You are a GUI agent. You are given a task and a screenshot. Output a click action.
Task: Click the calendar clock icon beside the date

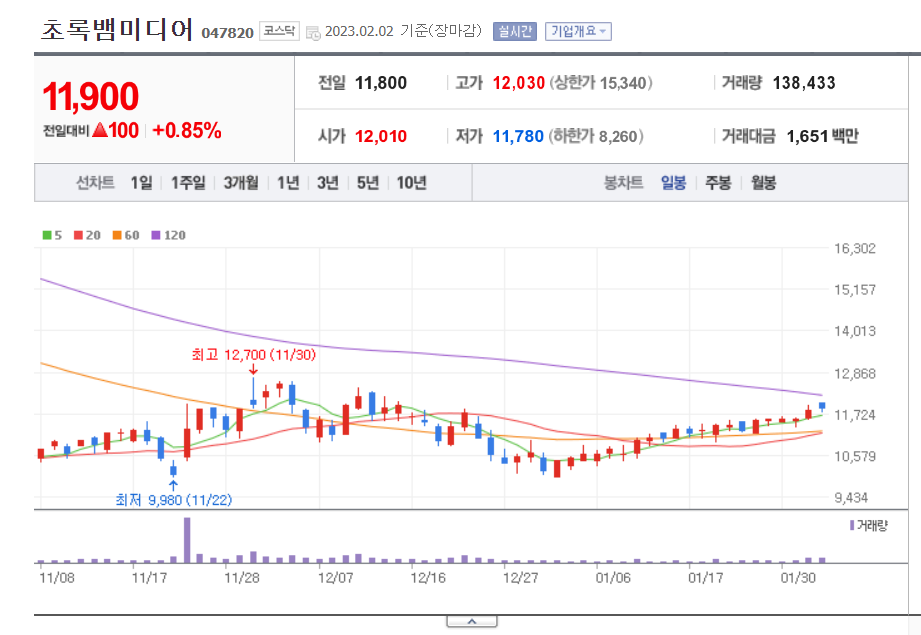pyautogui.click(x=313, y=33)
